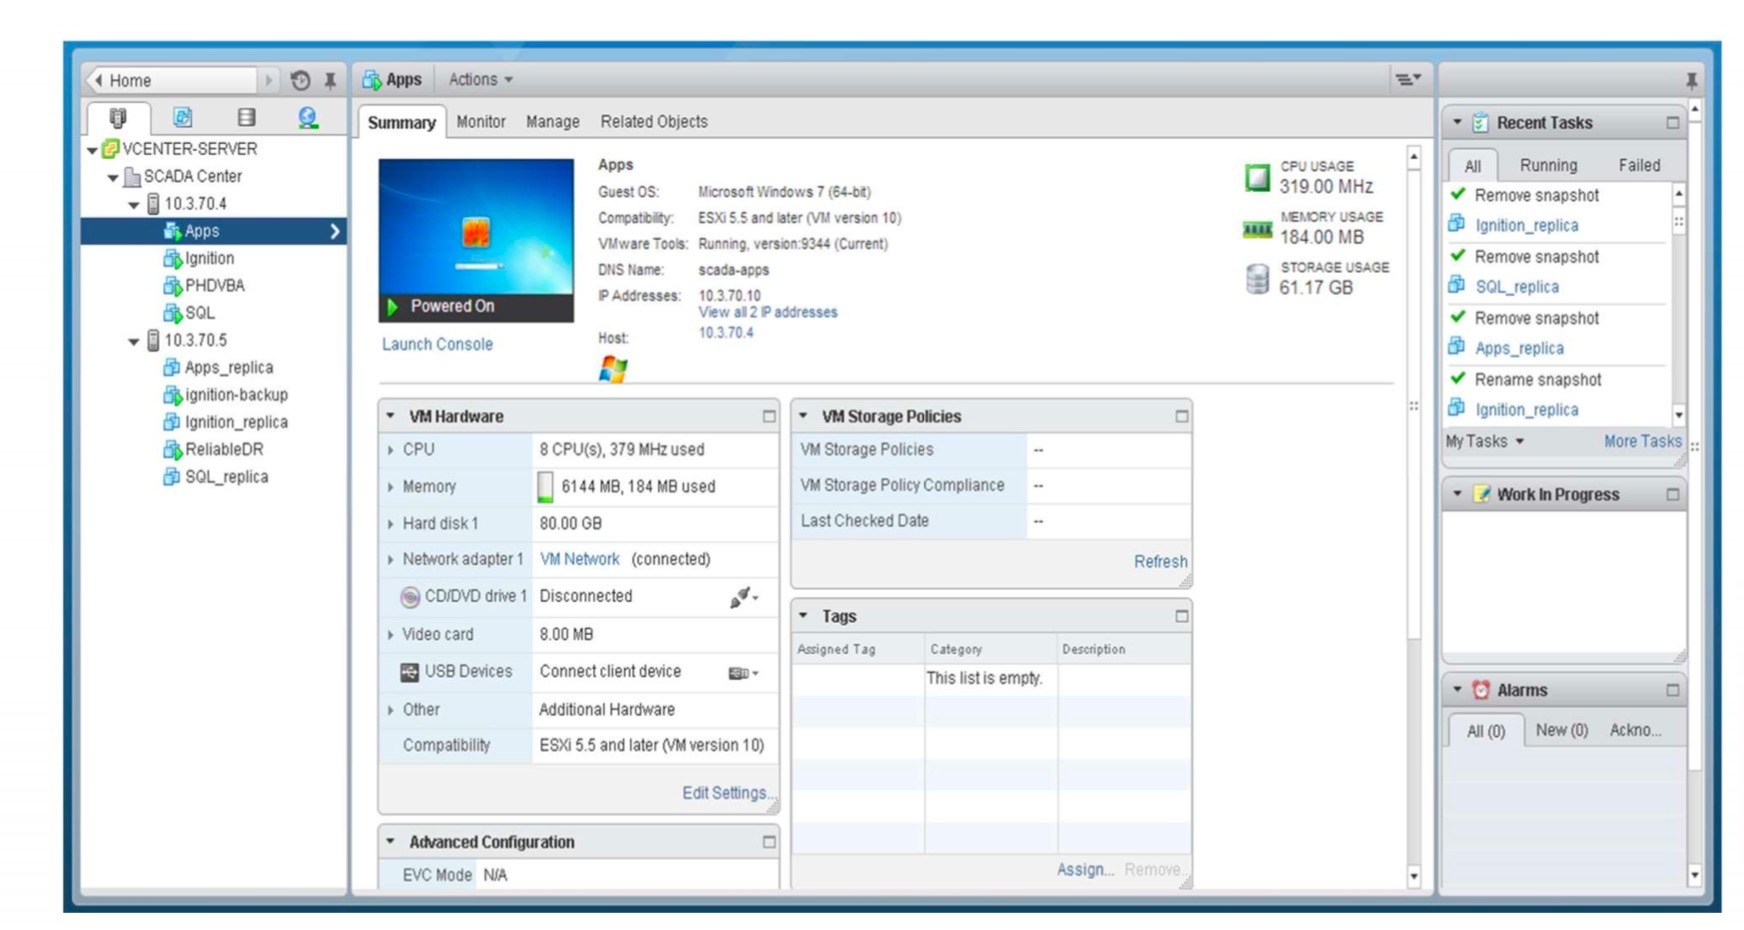The image size is (1744, 930).
Task: Maximize the Alarms panel
Action: point(1672,690)
